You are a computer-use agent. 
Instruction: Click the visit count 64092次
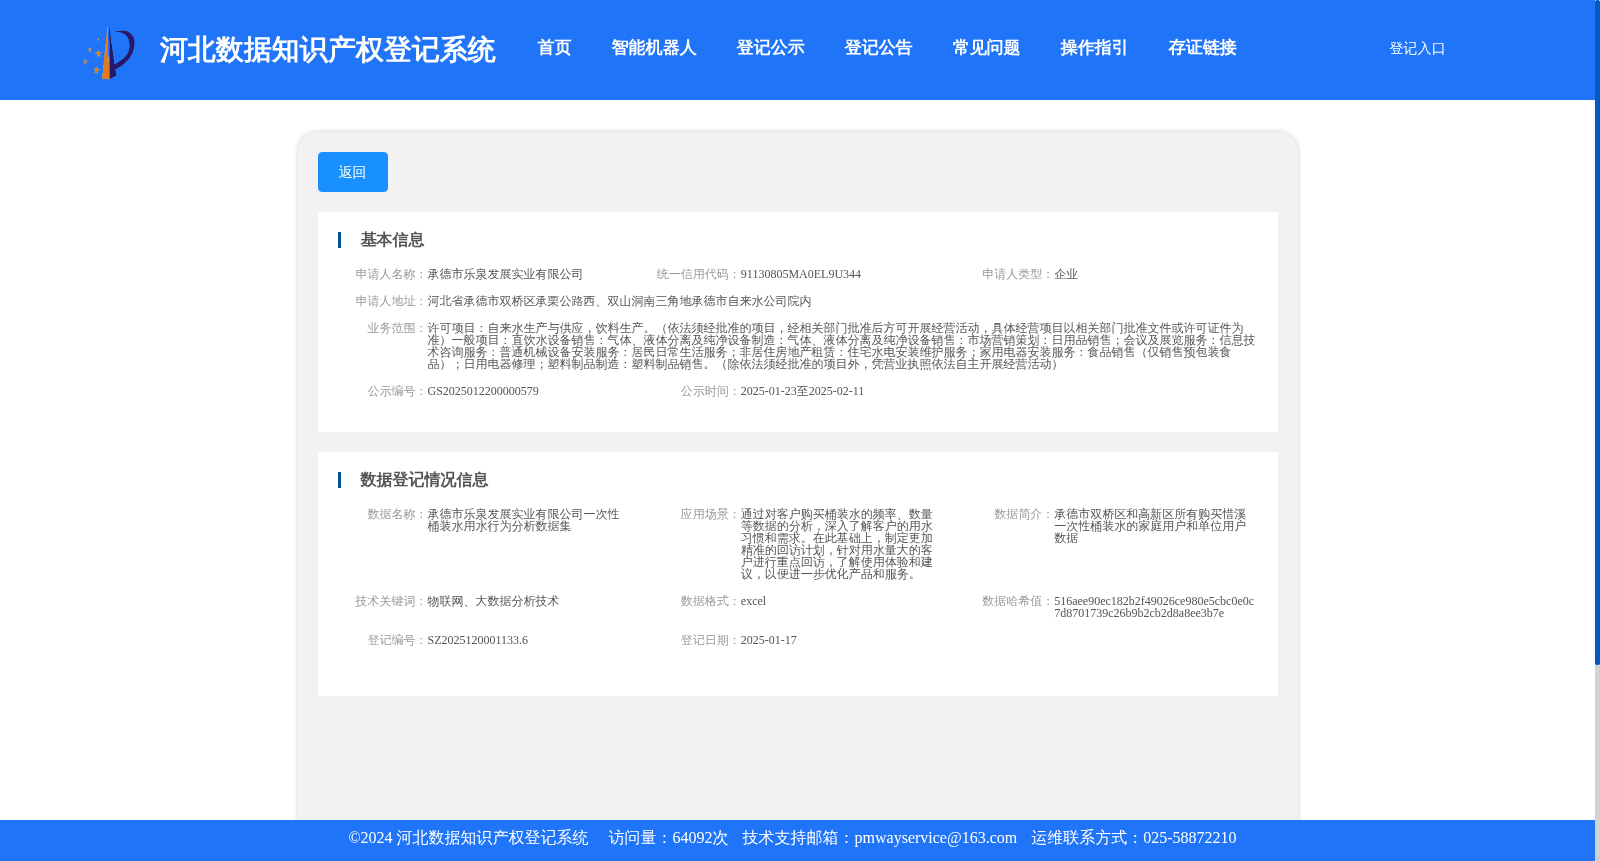coord(700,838)
